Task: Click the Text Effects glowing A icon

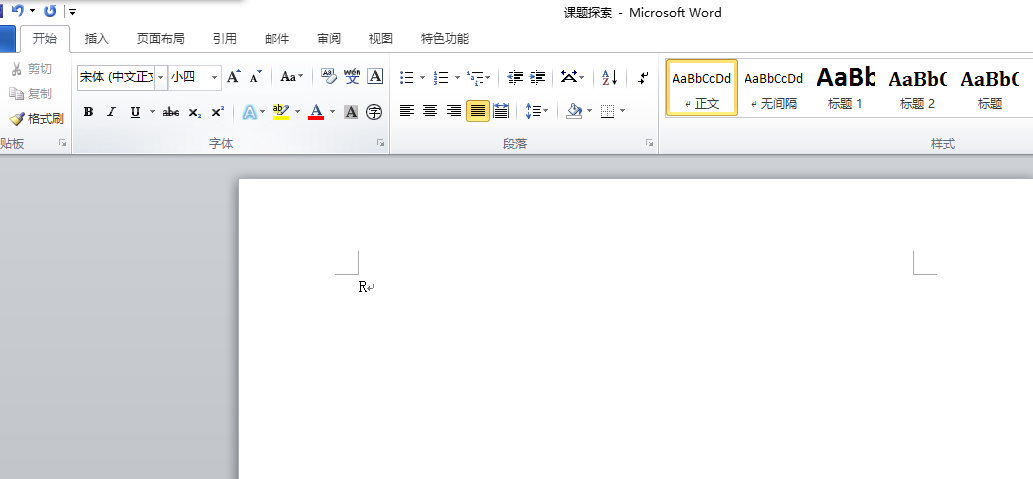Action: [x=250, y=112]
